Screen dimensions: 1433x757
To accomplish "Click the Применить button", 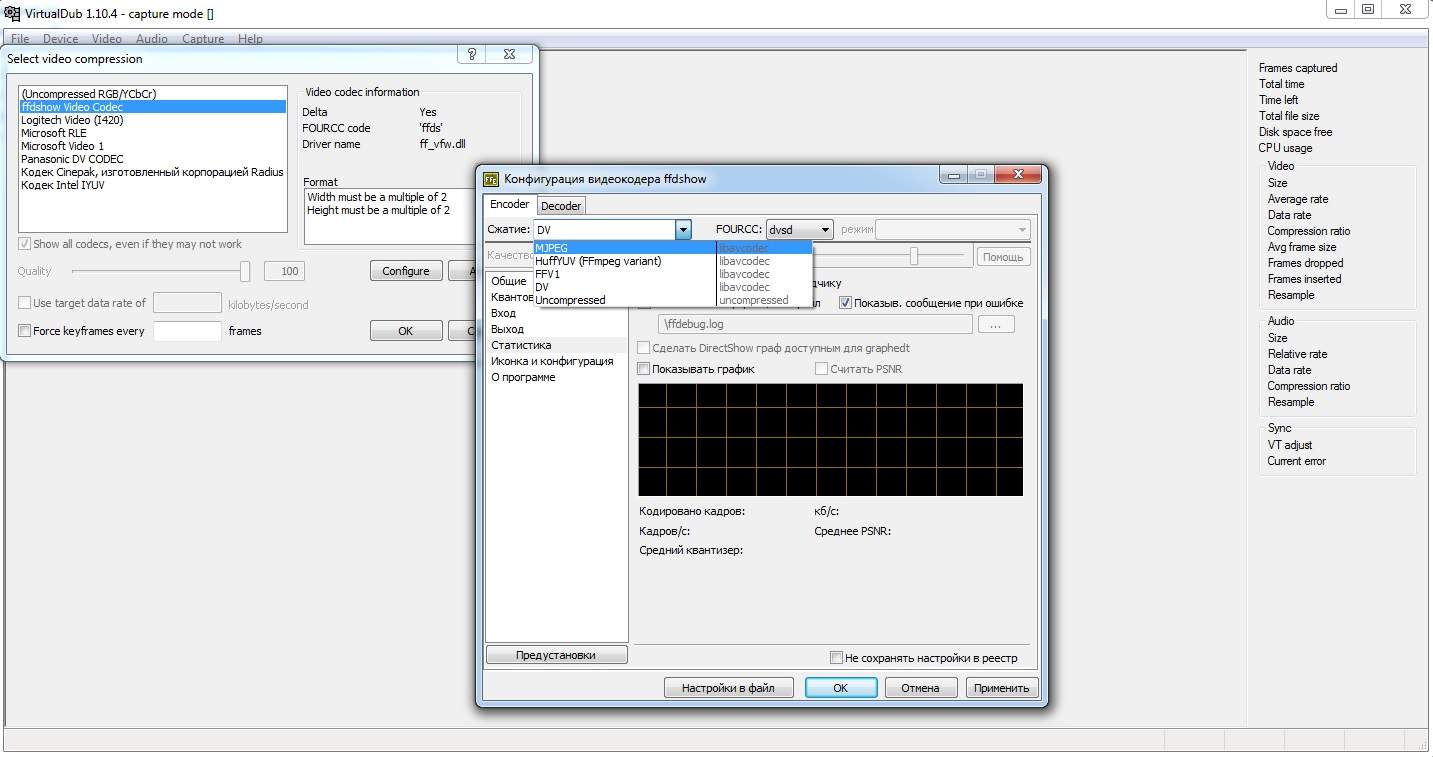I will 1002,688.
